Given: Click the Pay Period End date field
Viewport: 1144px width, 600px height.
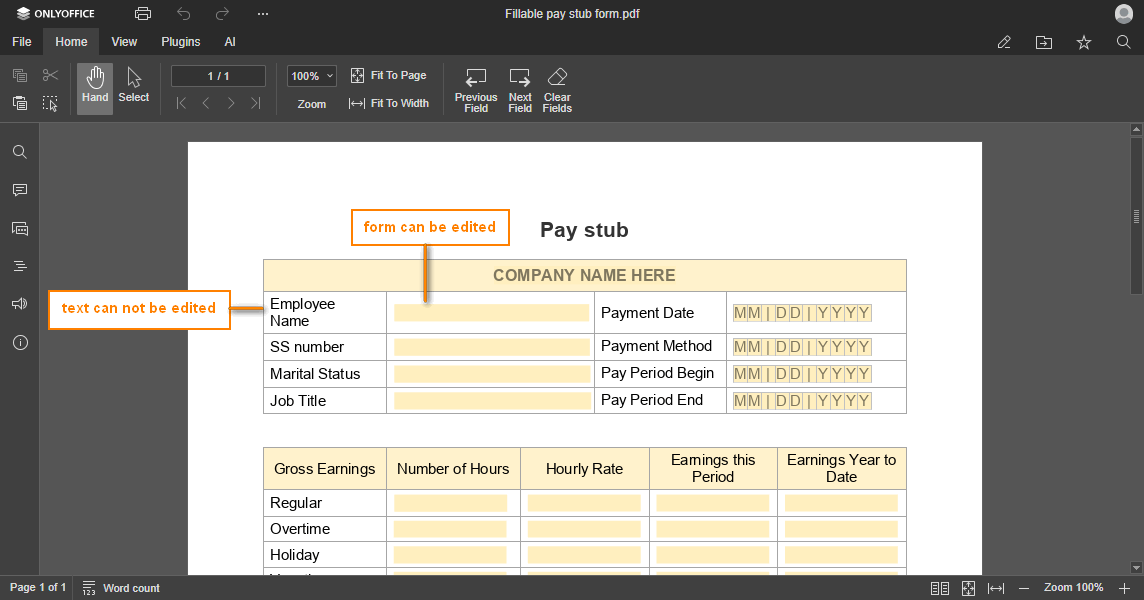Looking at the screenshot, I should click(802, 401).
